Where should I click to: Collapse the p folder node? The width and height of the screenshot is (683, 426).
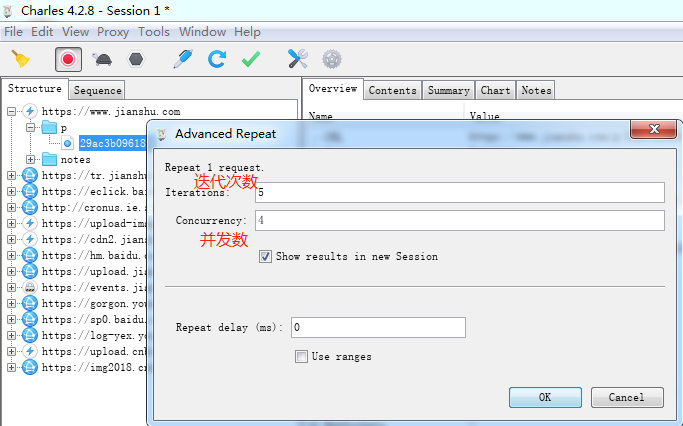[x=30, y=128]
